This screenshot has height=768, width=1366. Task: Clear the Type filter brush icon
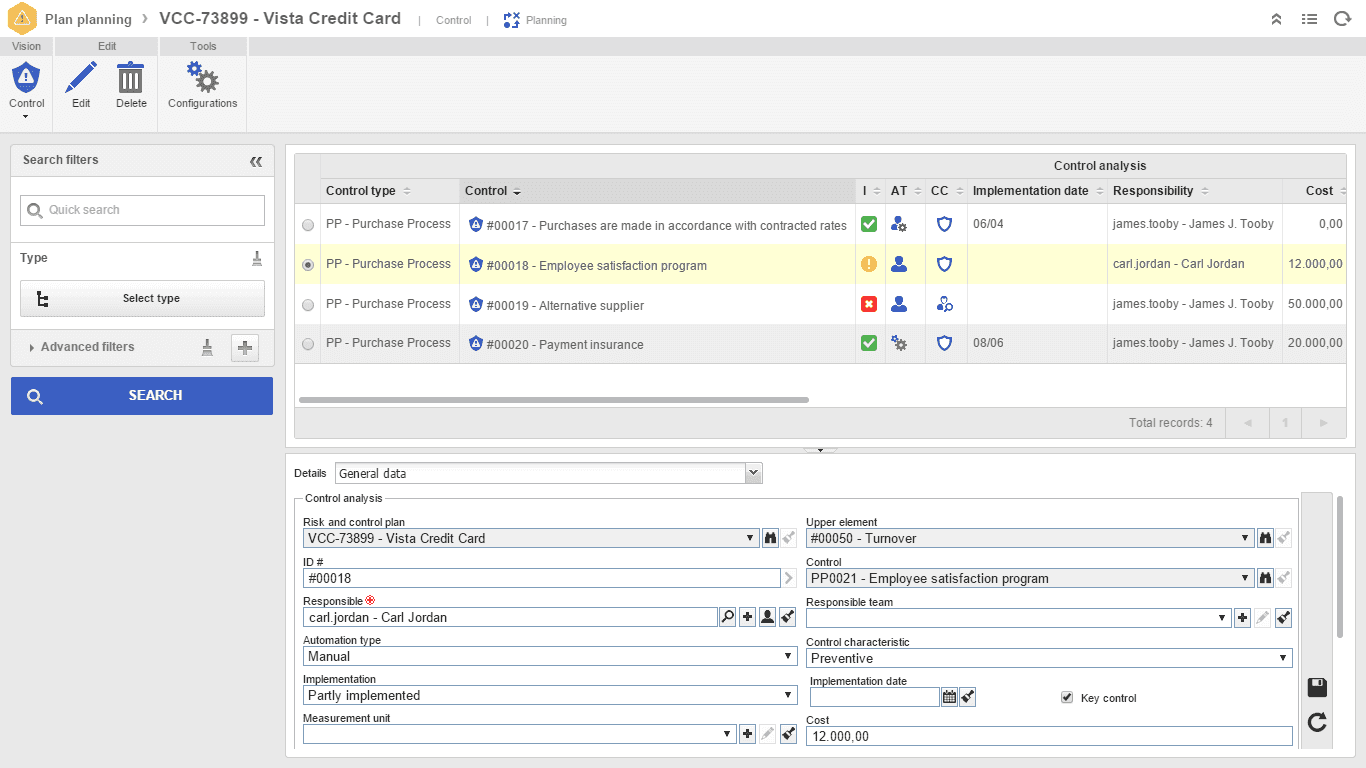(x=257, y=259)
